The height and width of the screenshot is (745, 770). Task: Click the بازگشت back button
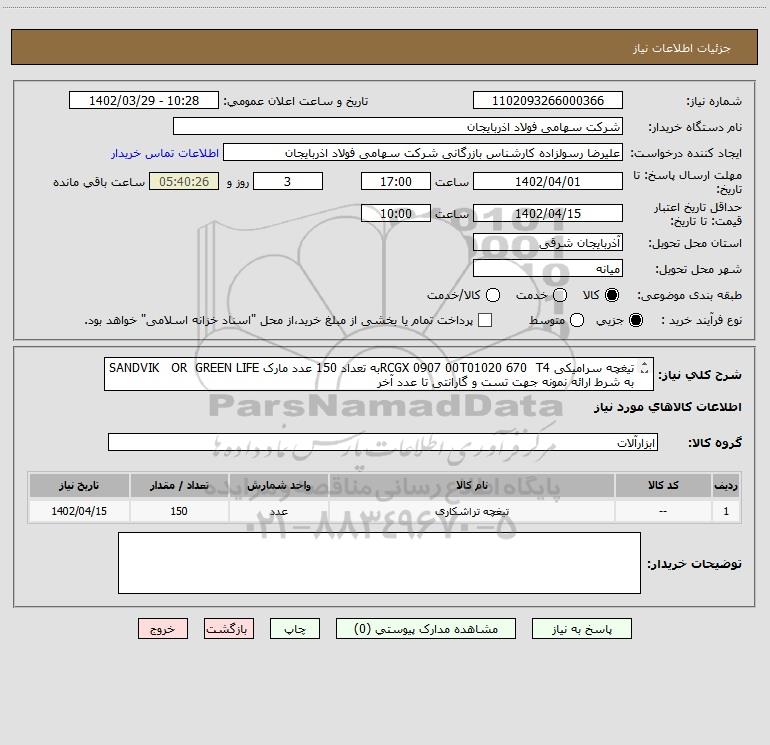pos(229,629)
